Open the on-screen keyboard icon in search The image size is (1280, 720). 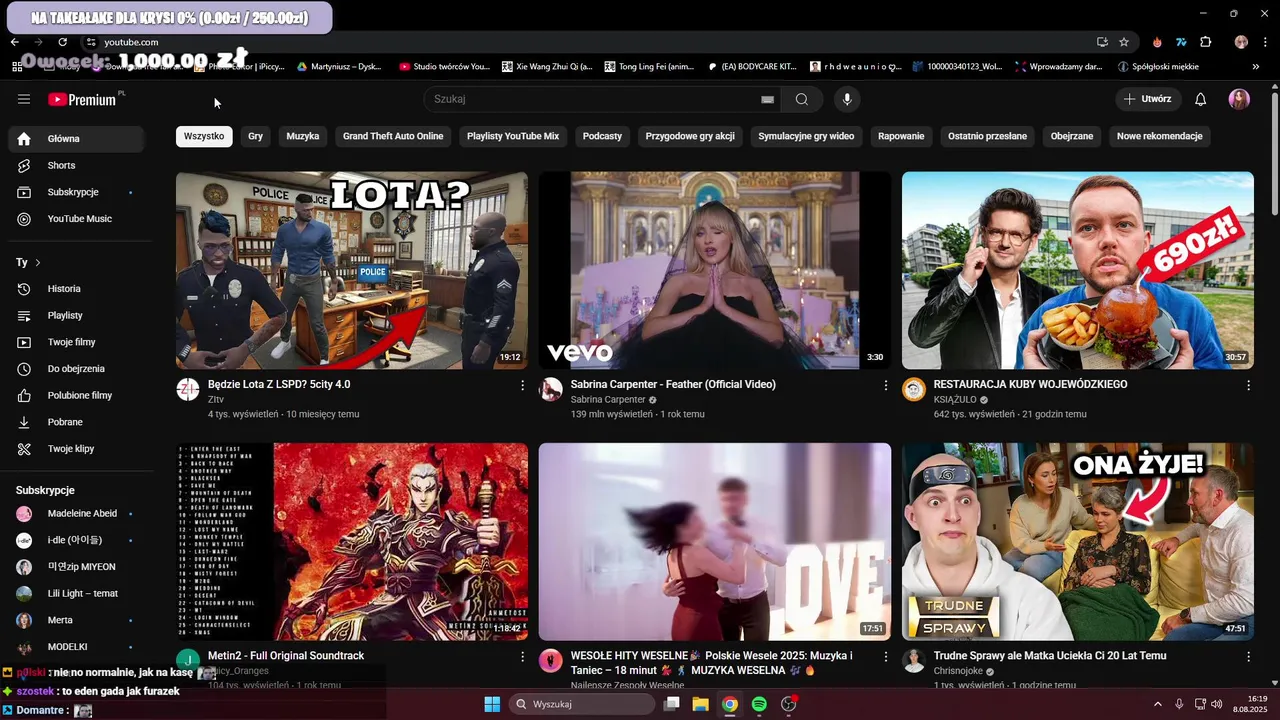pos(767,100)
